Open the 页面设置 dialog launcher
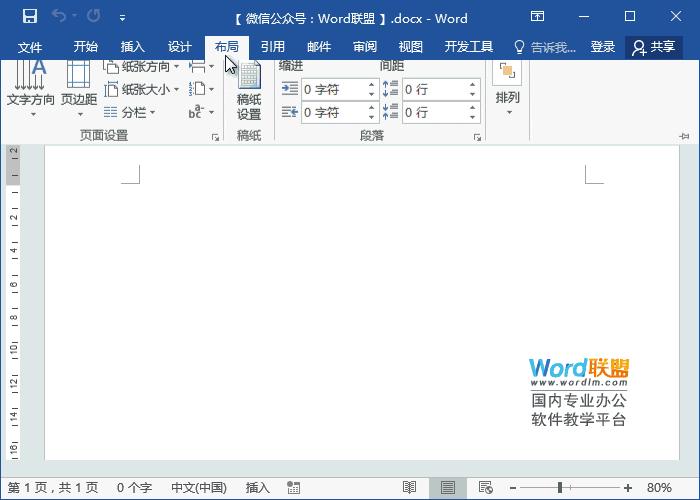This screenshot has width=700, height=500. [216, 137]
